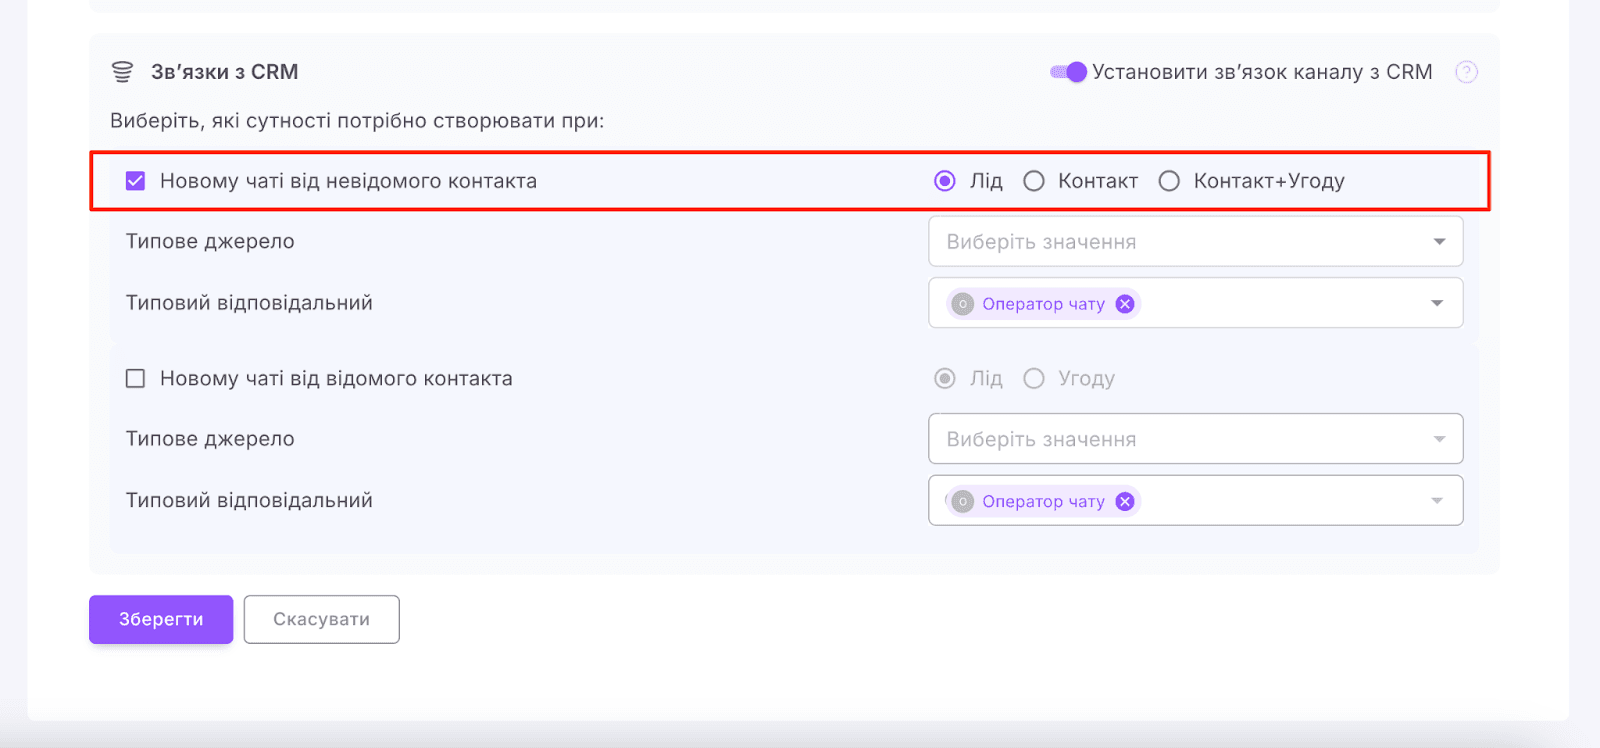This screenshot has width=1600, height=748.
Task: Uncheck Новому чаті від невідомого контакта checkbox
Action: (x=135, y=181)
